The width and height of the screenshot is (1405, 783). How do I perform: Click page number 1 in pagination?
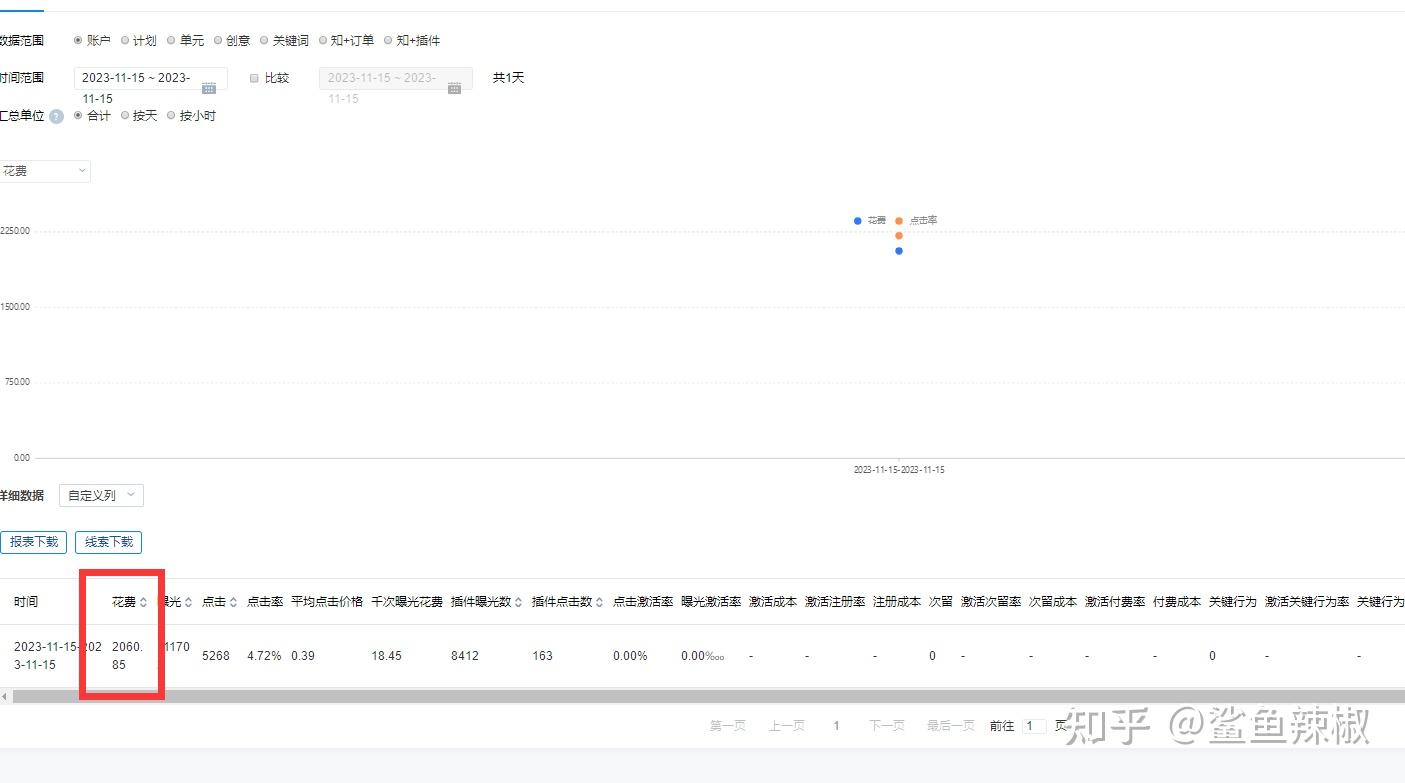[836, 726]
